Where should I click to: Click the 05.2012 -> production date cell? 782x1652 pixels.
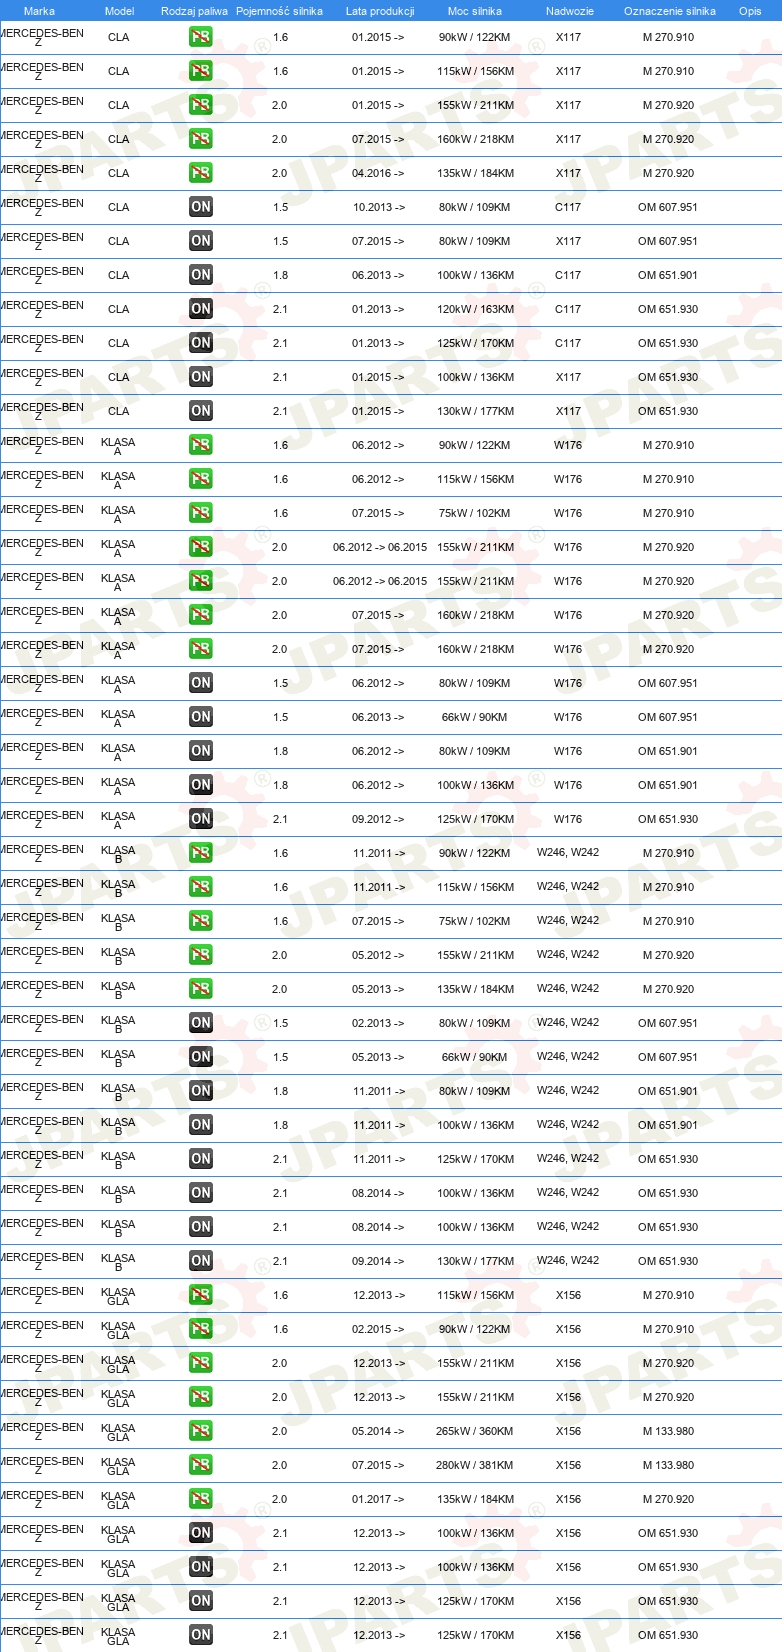click(378, 955)
